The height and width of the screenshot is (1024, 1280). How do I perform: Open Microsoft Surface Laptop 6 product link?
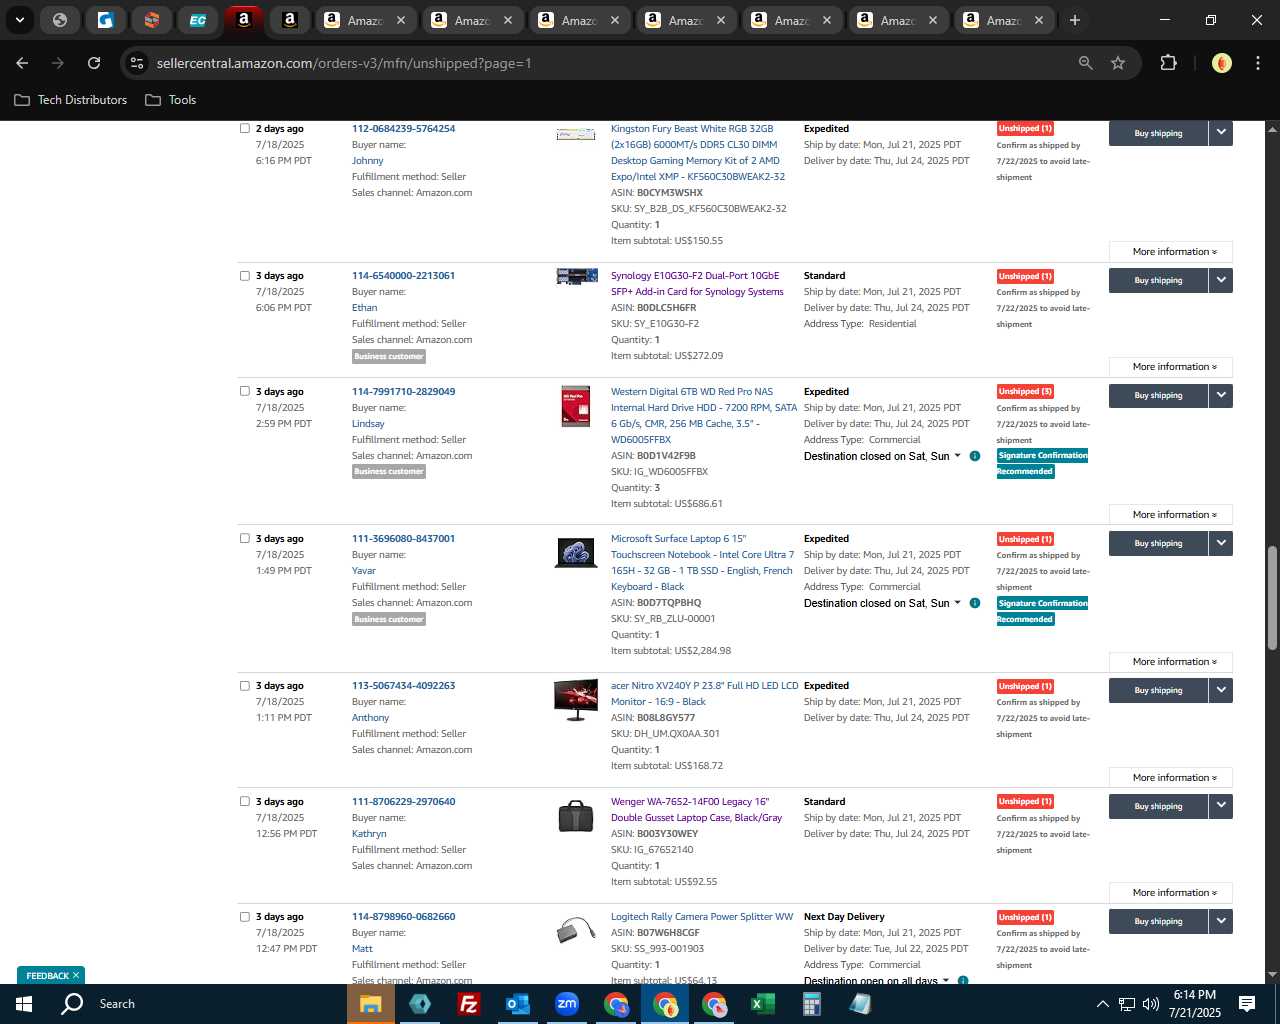[x=702, y=563]
